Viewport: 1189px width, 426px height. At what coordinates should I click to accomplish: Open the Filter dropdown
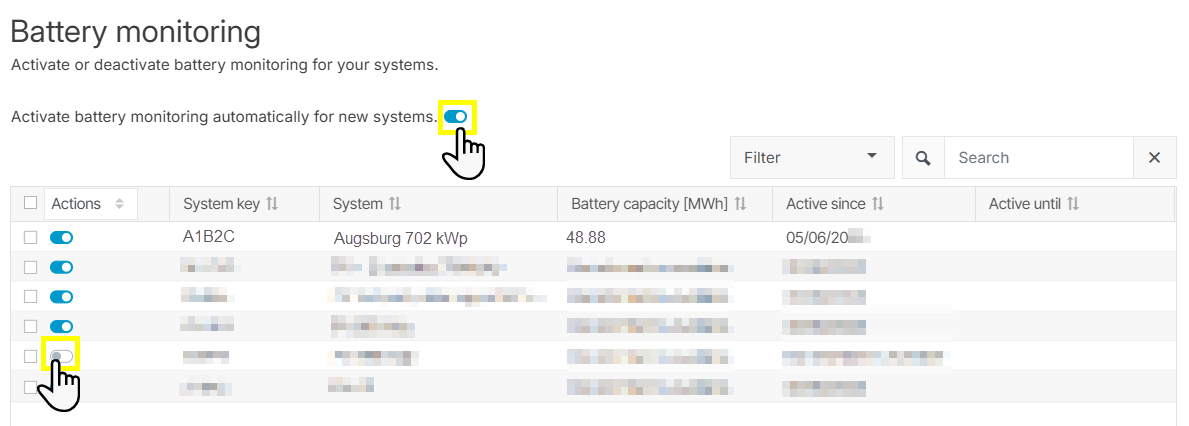810,158
